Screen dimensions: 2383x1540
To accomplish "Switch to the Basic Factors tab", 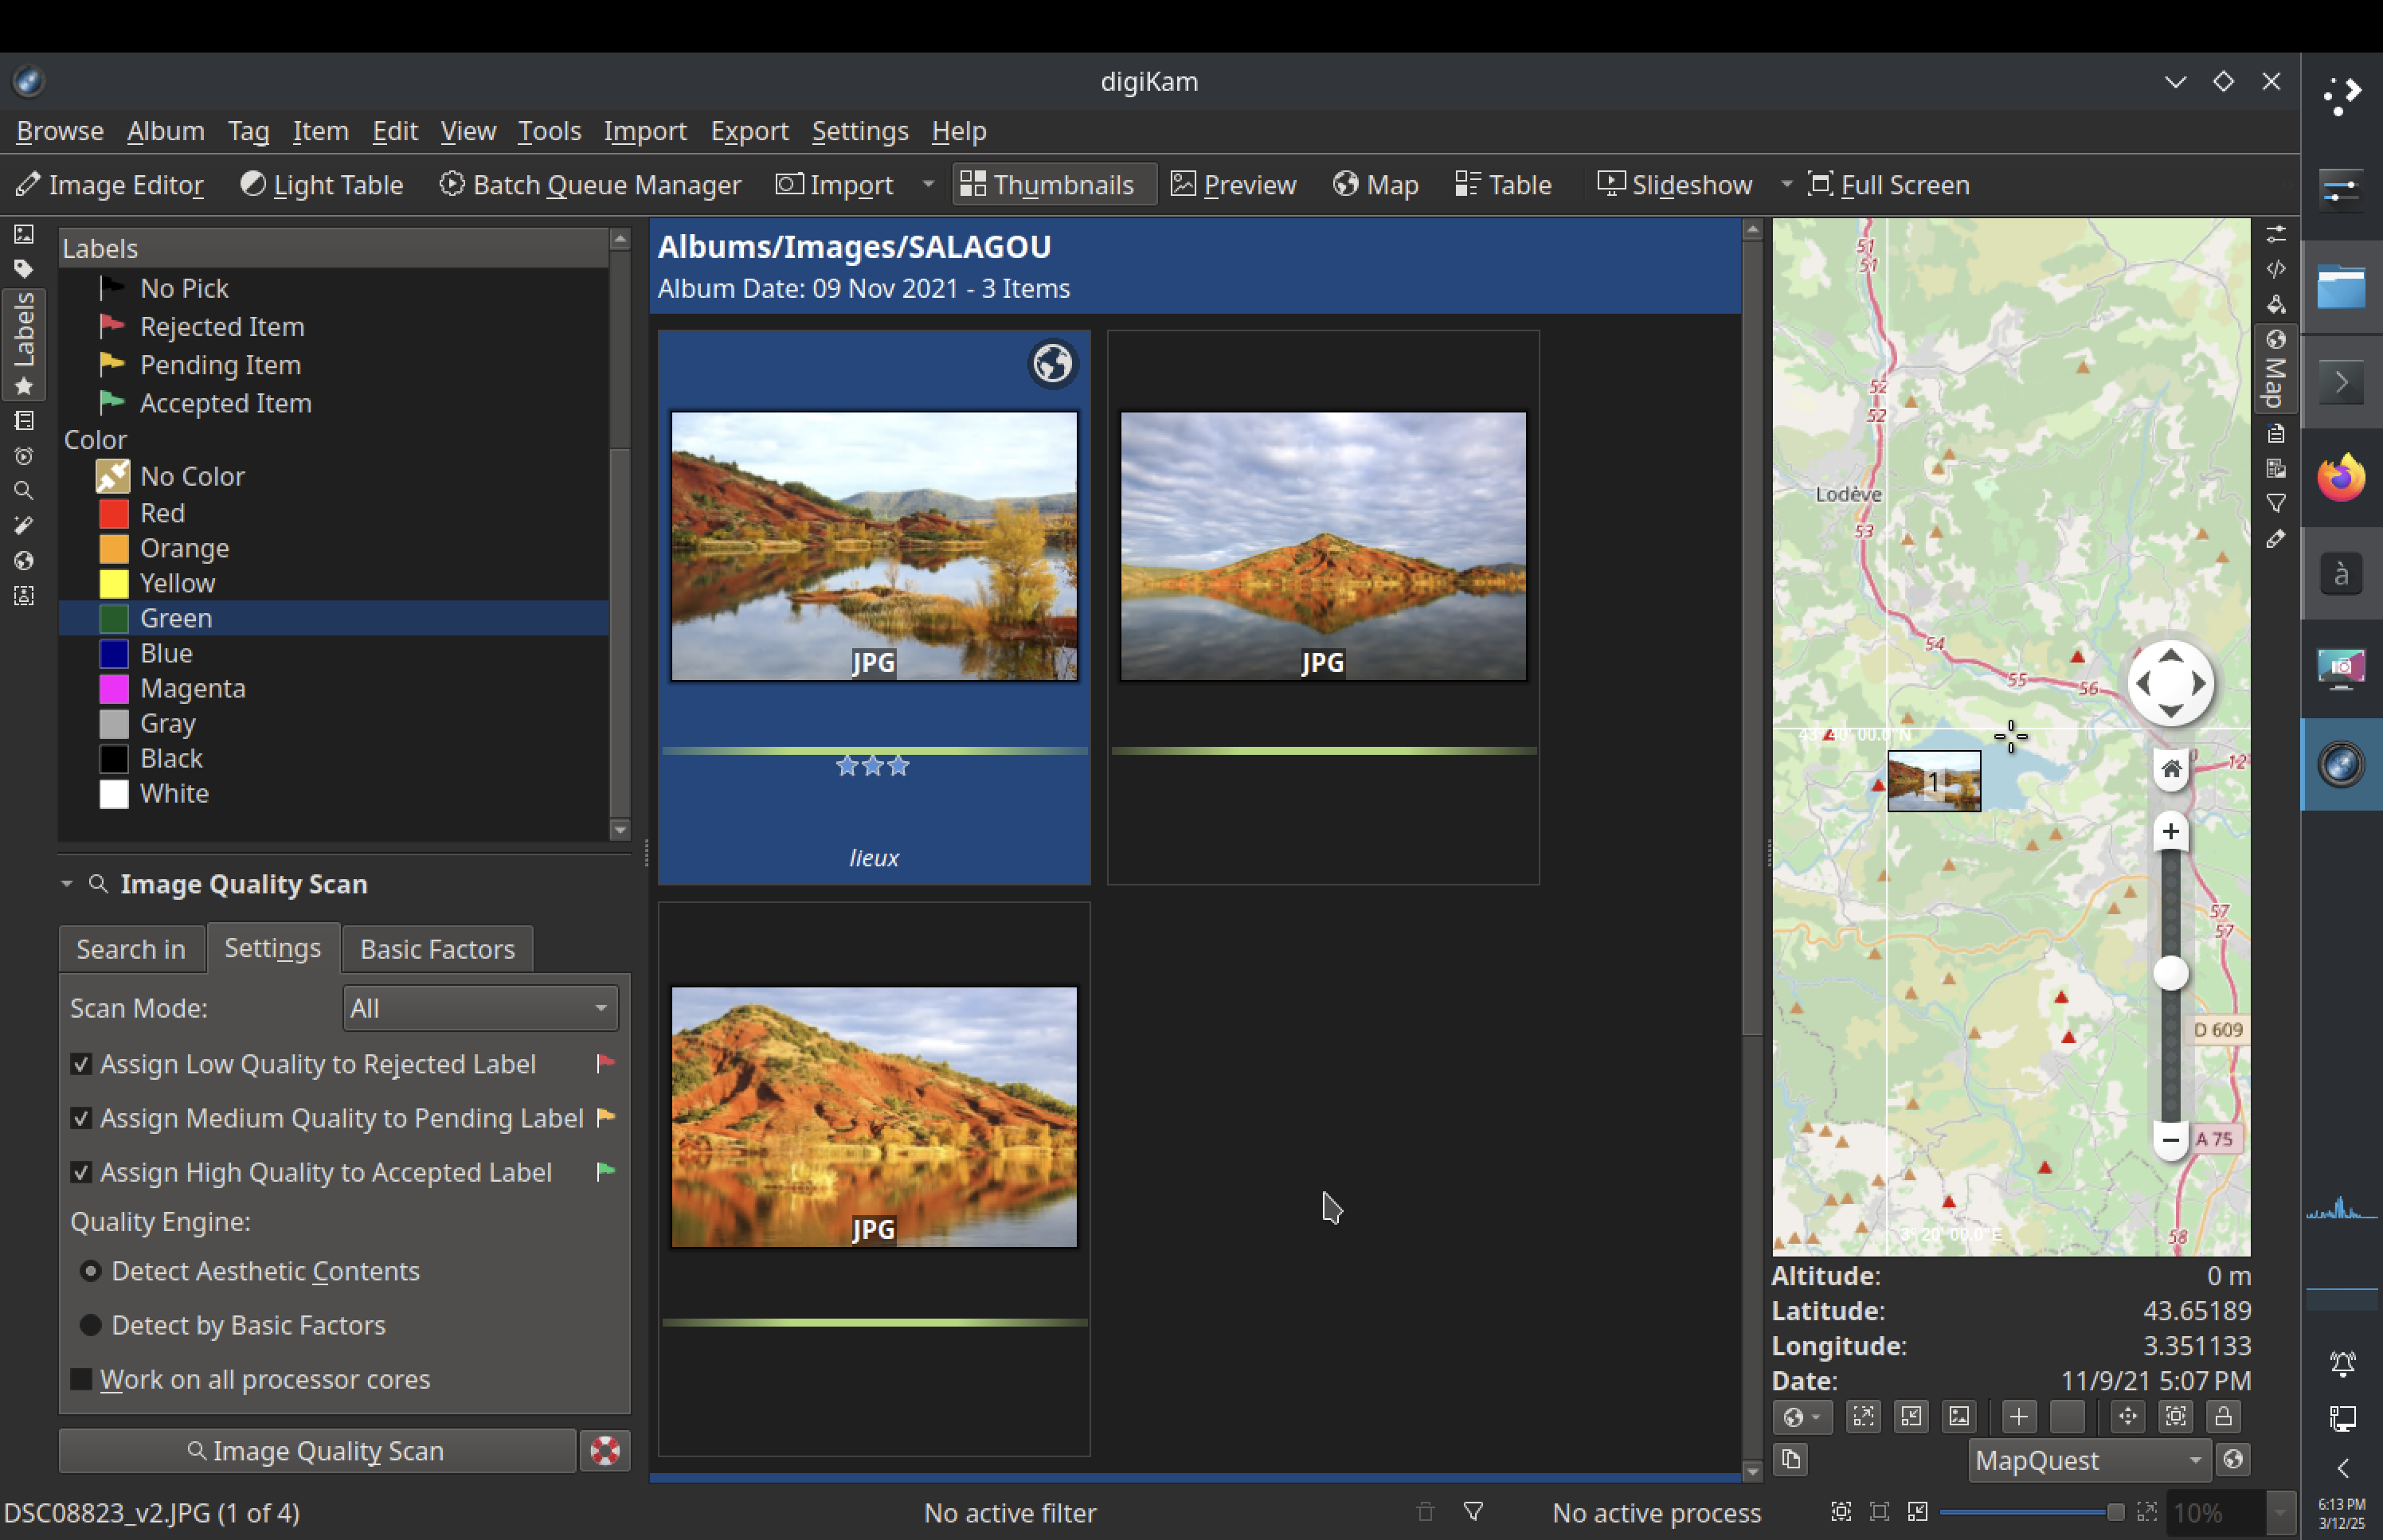I will tap(437, 949).
